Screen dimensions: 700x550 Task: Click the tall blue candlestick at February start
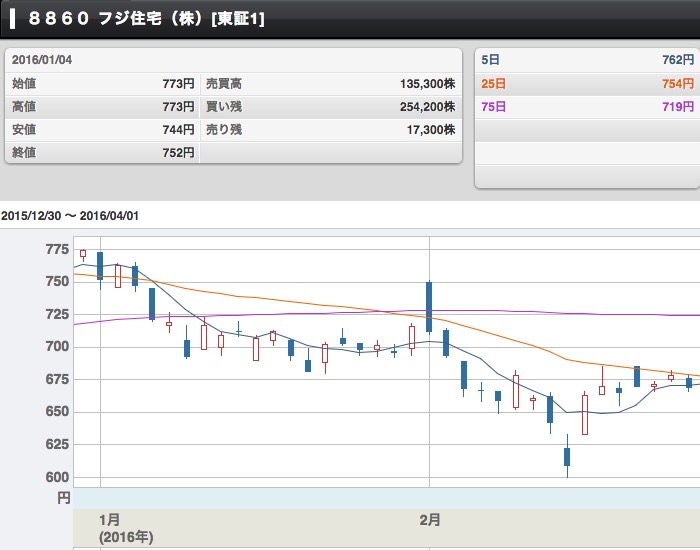429,307
